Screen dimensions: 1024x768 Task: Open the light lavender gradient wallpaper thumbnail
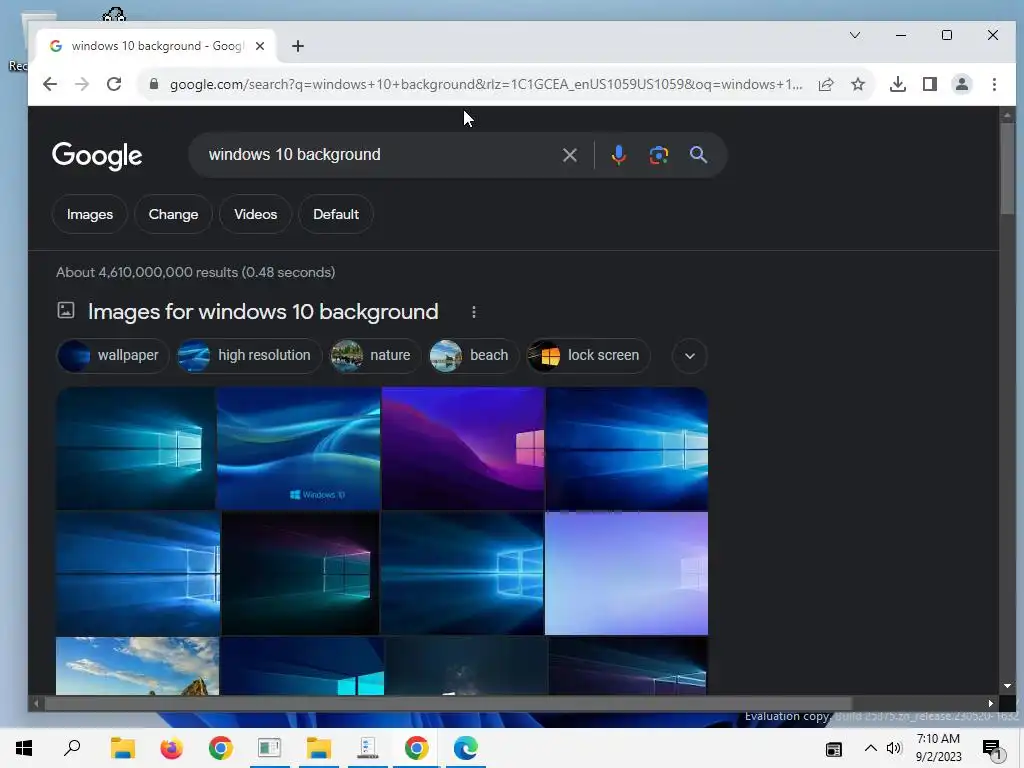pos(626,573)
